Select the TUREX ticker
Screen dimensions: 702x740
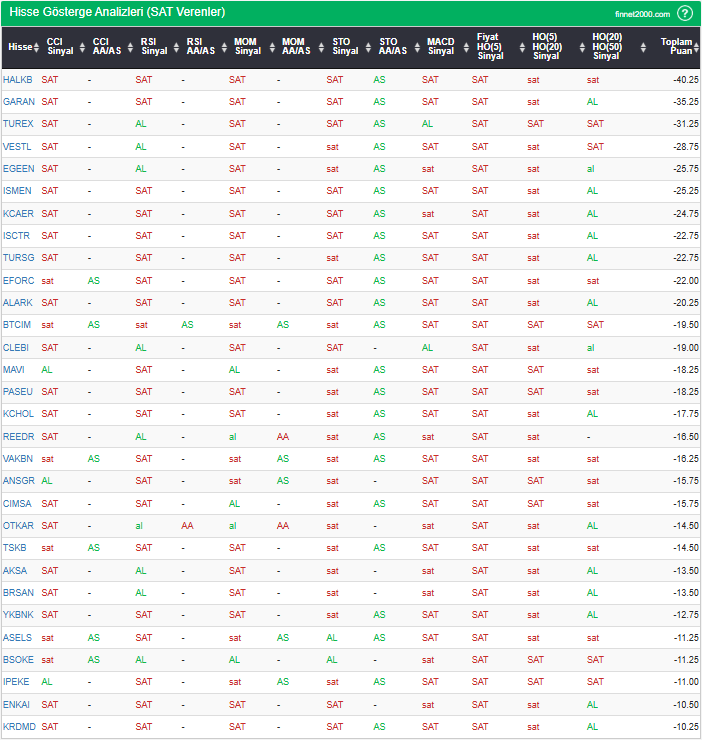point(18,124)
